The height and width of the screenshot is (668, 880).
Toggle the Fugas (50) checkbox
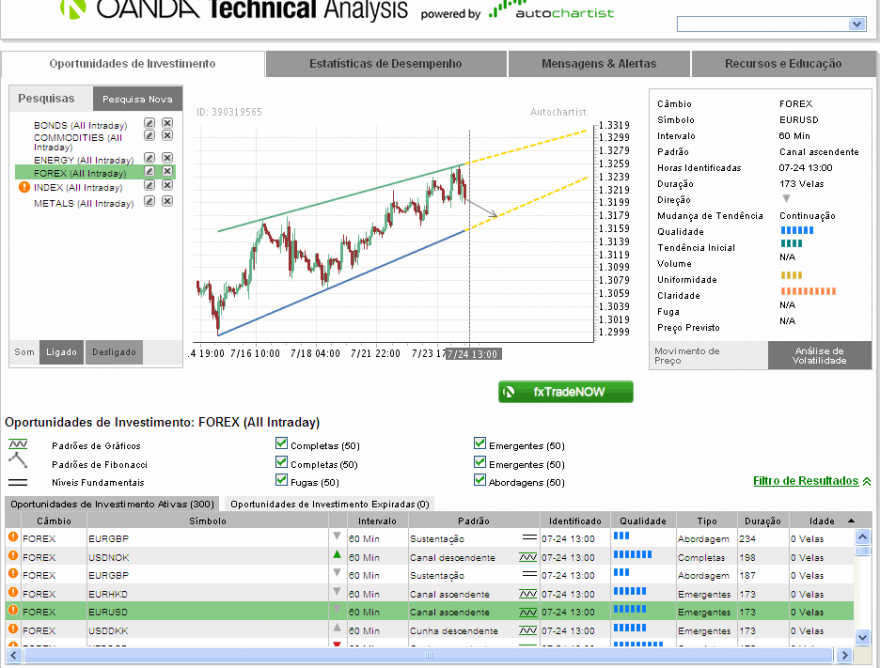282,480
